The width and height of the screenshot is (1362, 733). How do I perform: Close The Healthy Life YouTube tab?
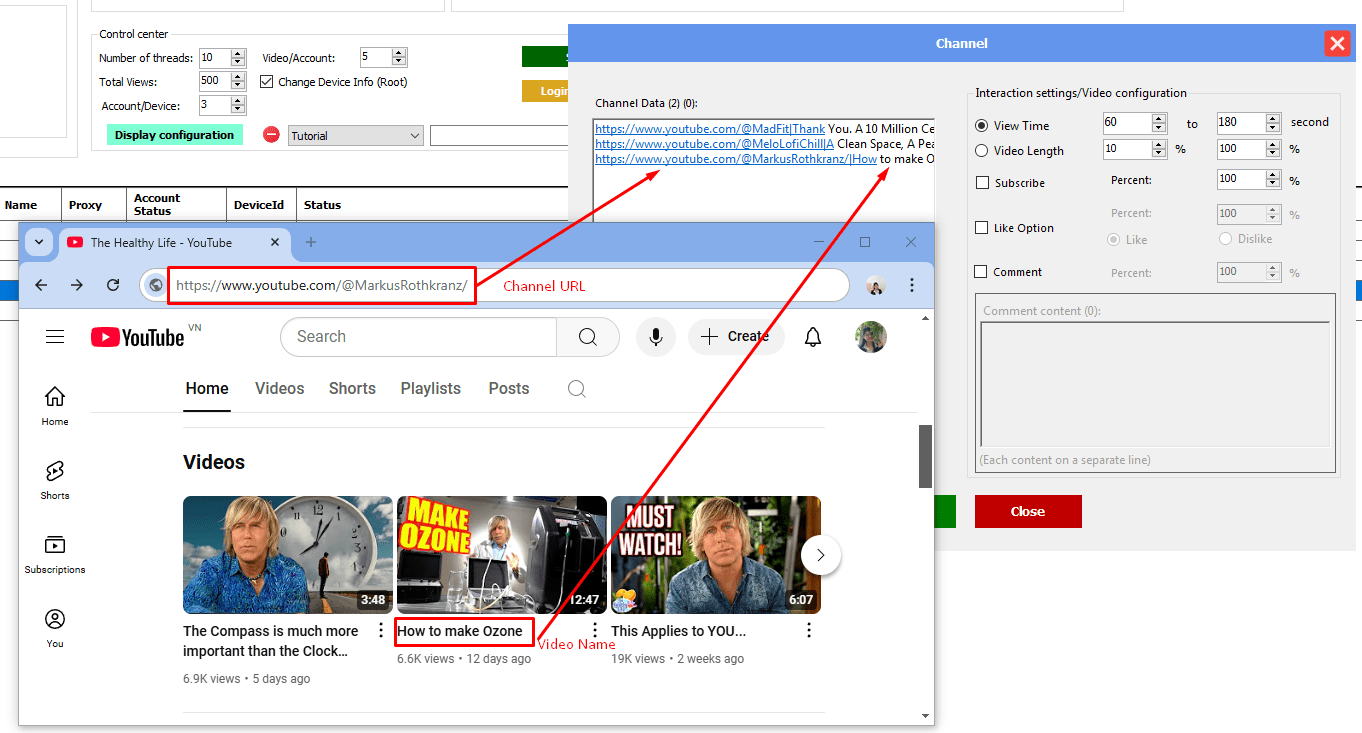(277, 242)
